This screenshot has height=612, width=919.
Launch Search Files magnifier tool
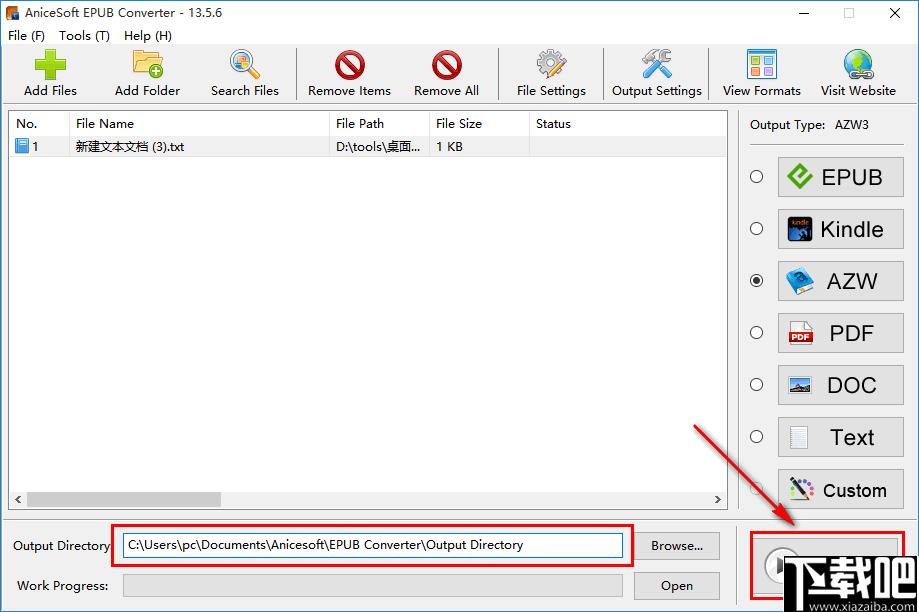[244, 73]
